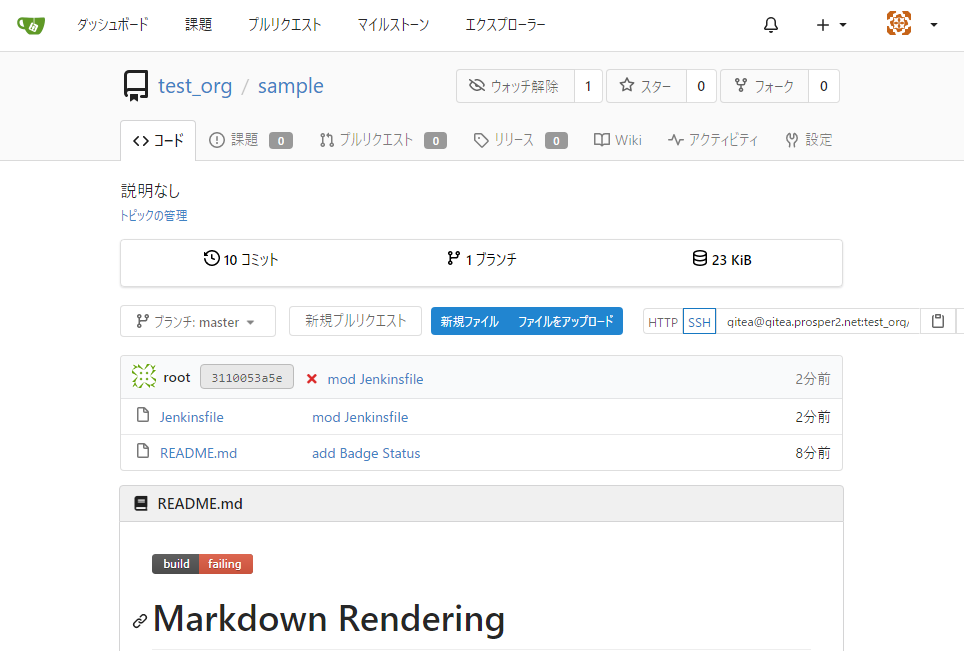The width and height of the screenshot is (964, 651).
Task: Open the ダッシュボード menu item
Action: point(113,25)
